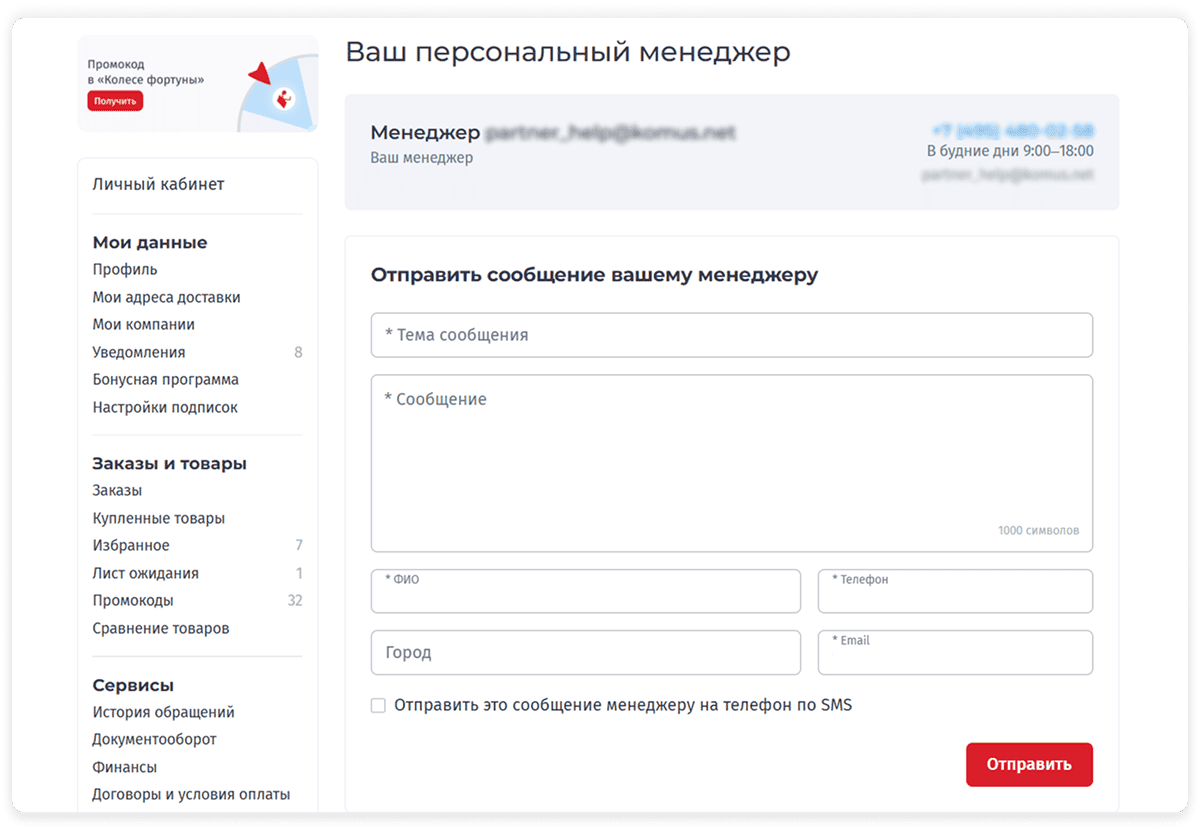Open the «Заказы» list
The image size is (1200, 831).
[x=117, y=490]
